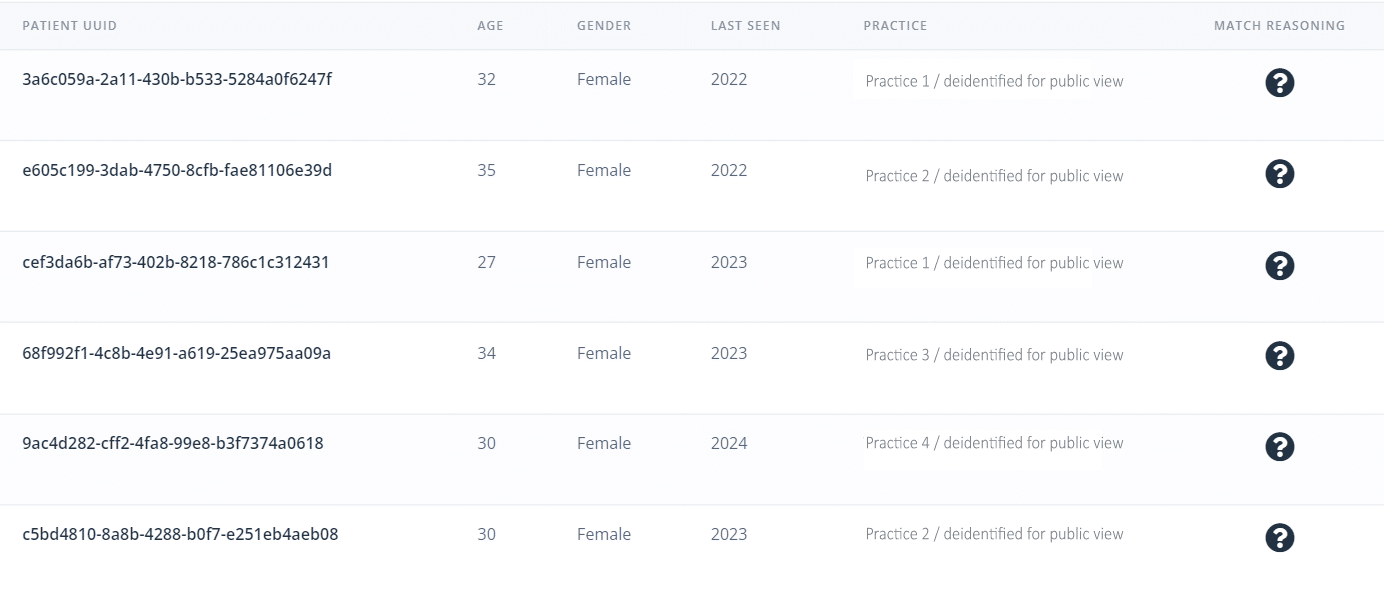Image resolution: width=1384 pixels, height=589 pixels.
Task: Show match reasoning for patient c5bd4810
Action: click(1279, 538)
